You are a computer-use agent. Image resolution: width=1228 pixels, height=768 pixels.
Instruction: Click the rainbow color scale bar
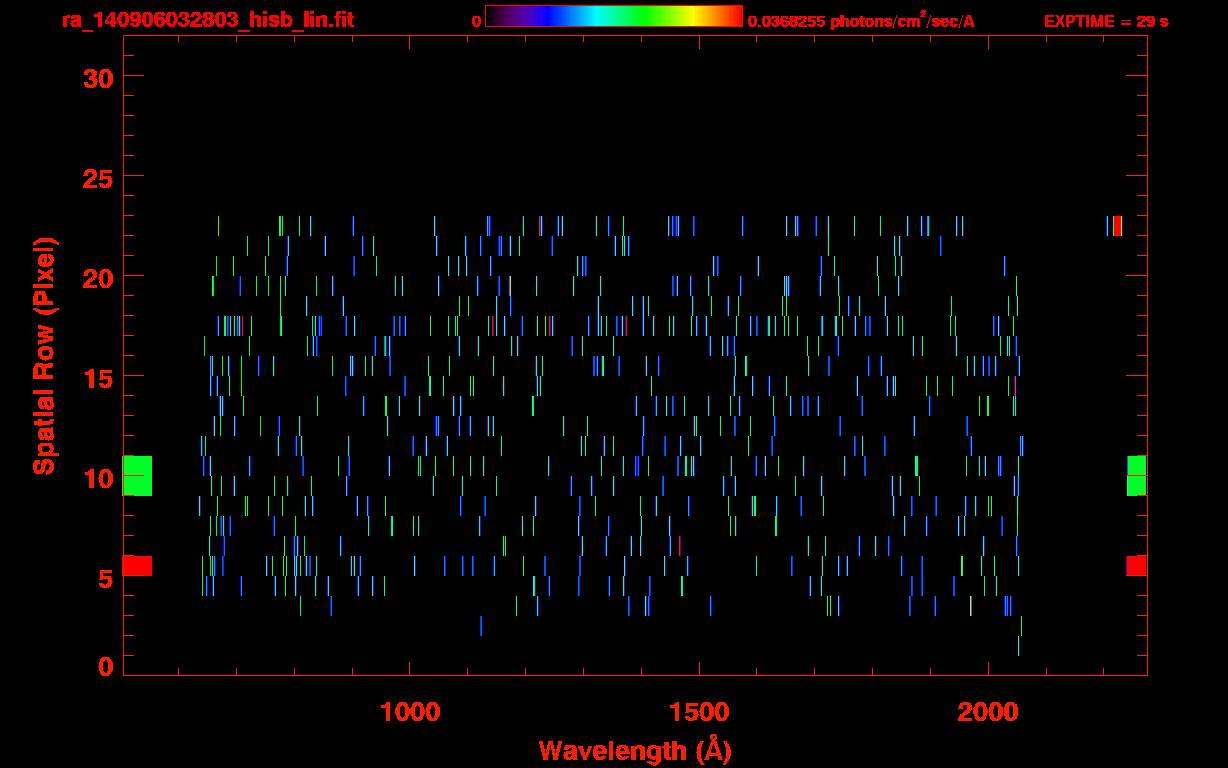point(614,17)
